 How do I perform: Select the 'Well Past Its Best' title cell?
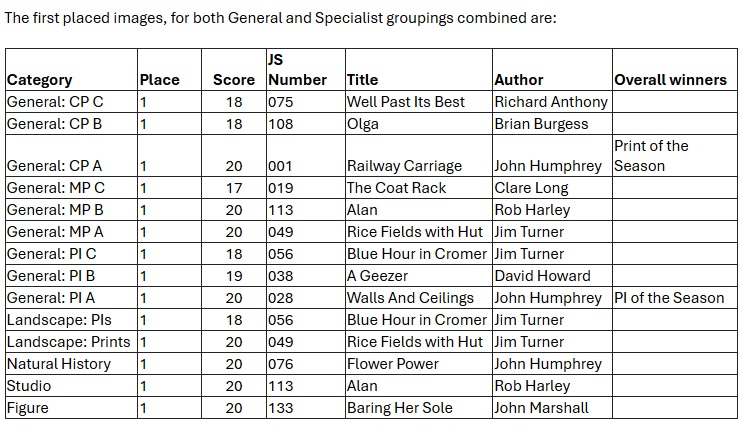pyautogui.click(x=406, y=102)
